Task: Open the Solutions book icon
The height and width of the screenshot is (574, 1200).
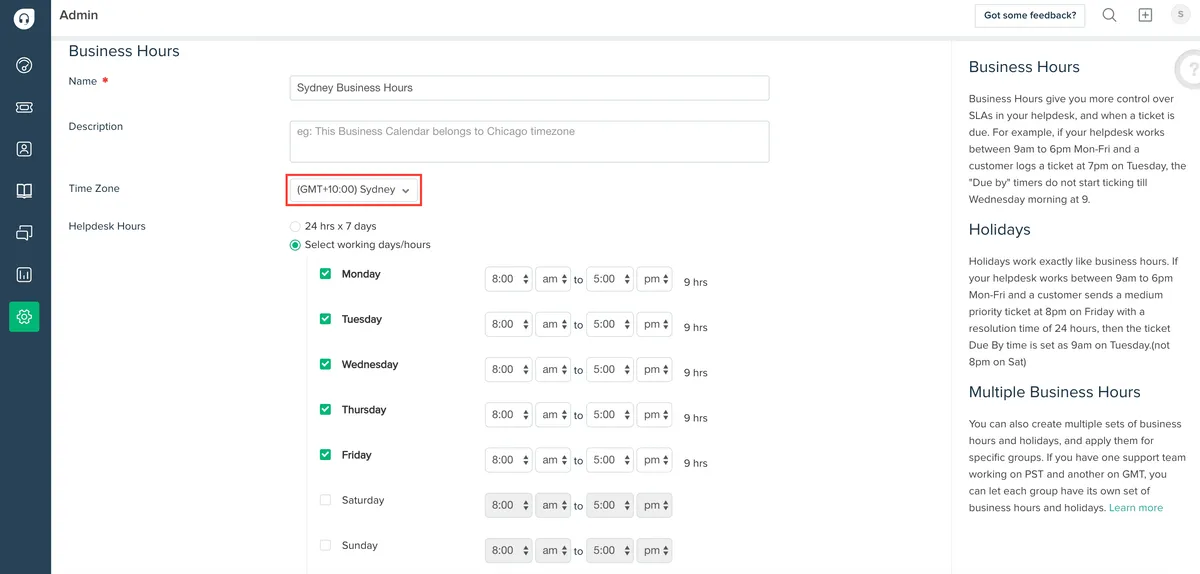Action: click(25, 191)
